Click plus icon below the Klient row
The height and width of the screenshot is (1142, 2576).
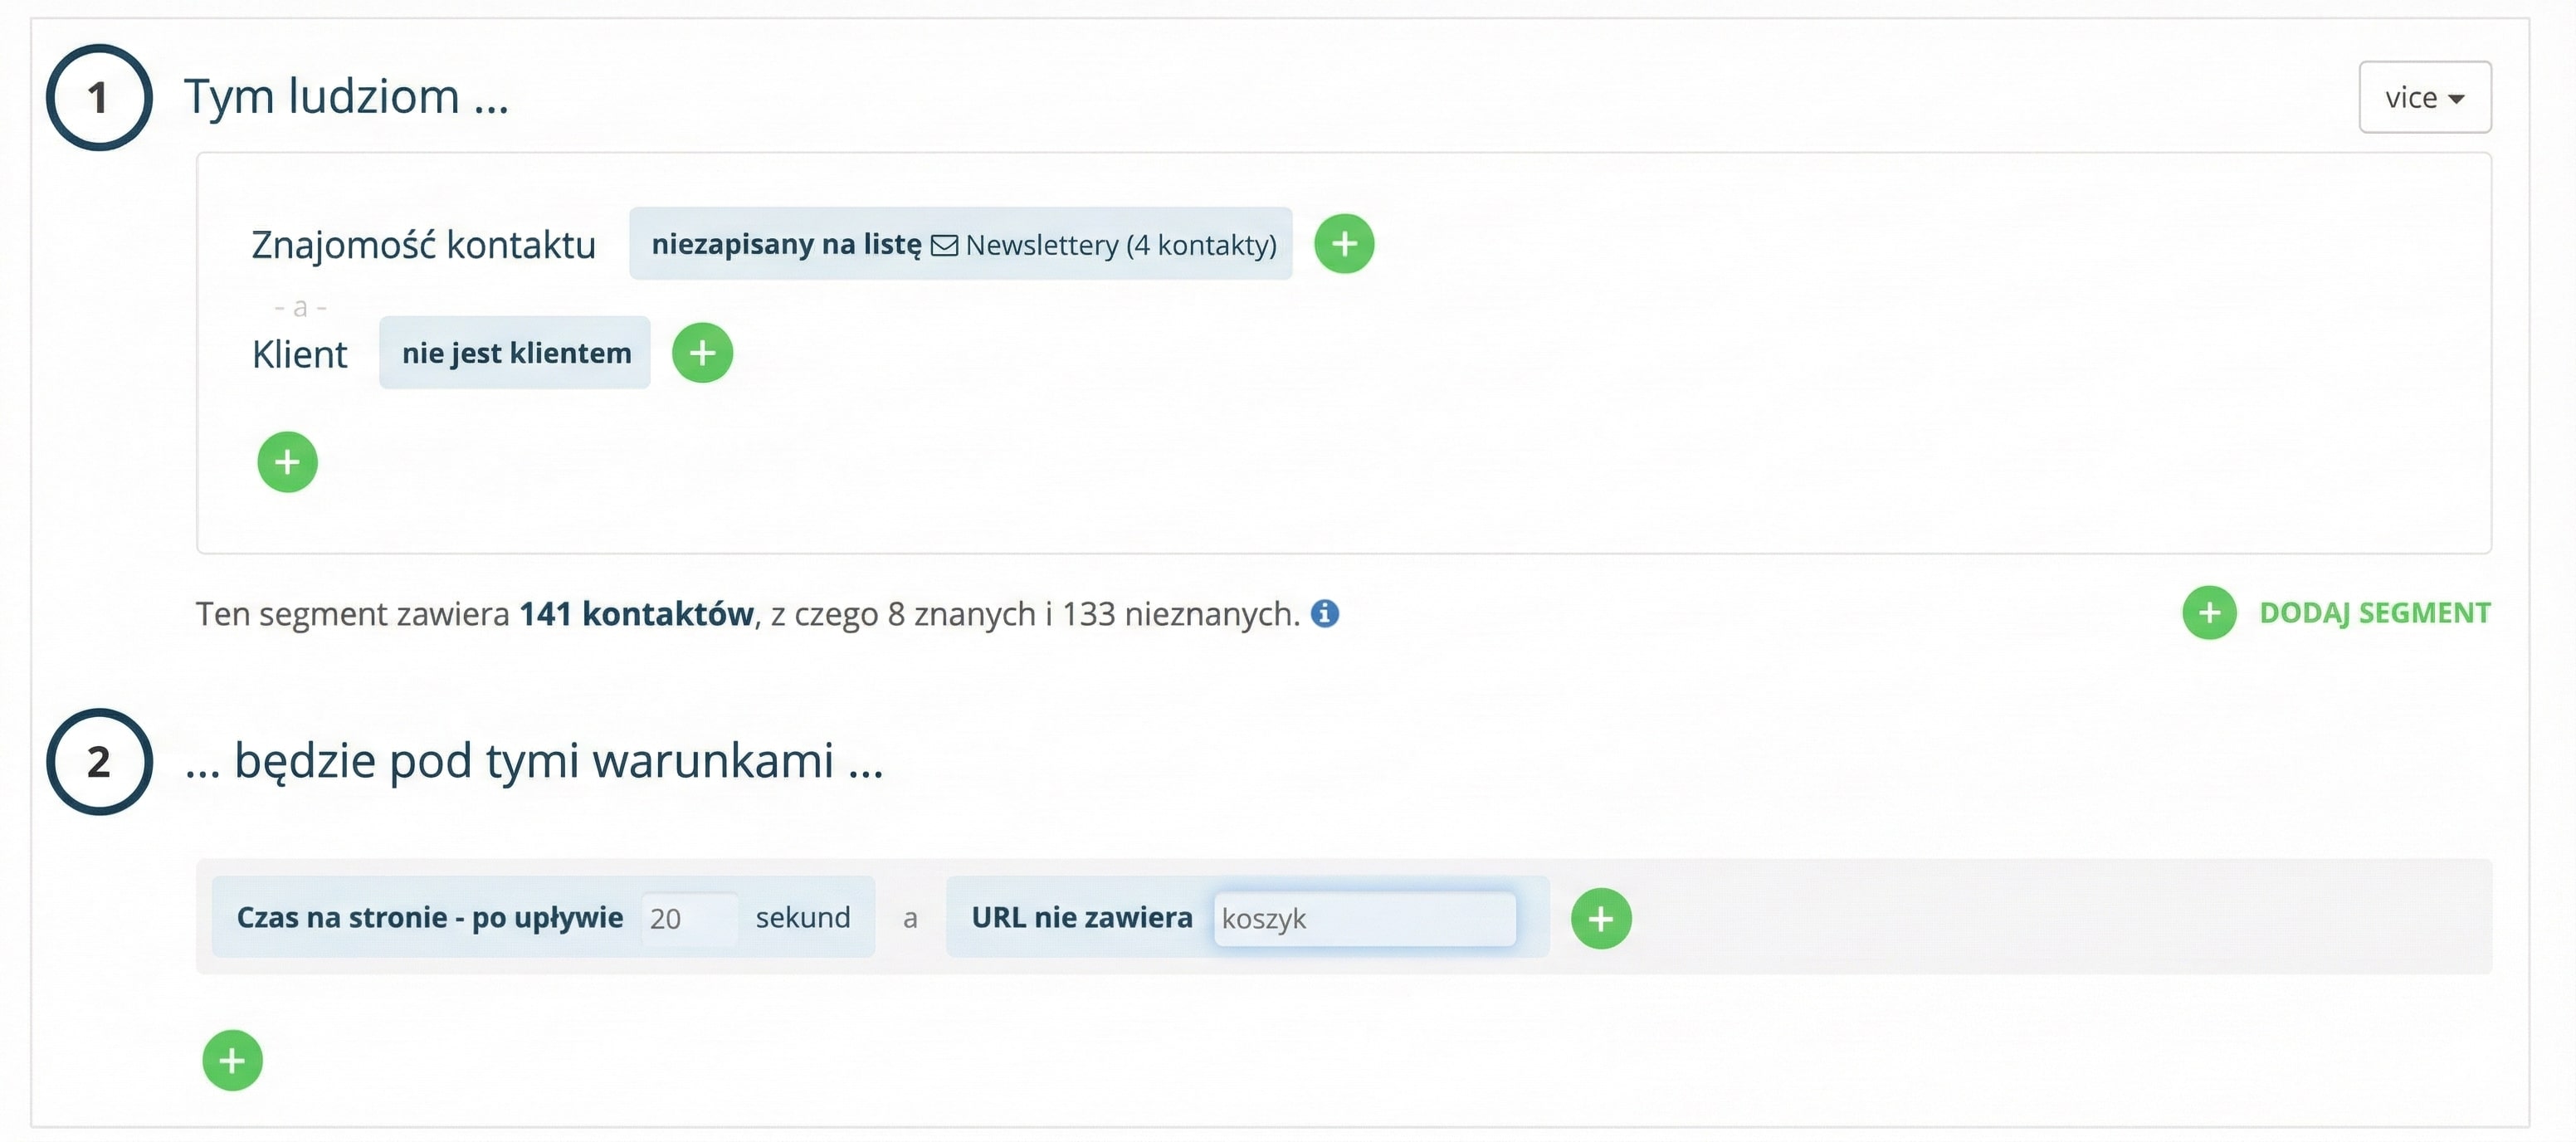pyautogui.click(x=287, y=462)
